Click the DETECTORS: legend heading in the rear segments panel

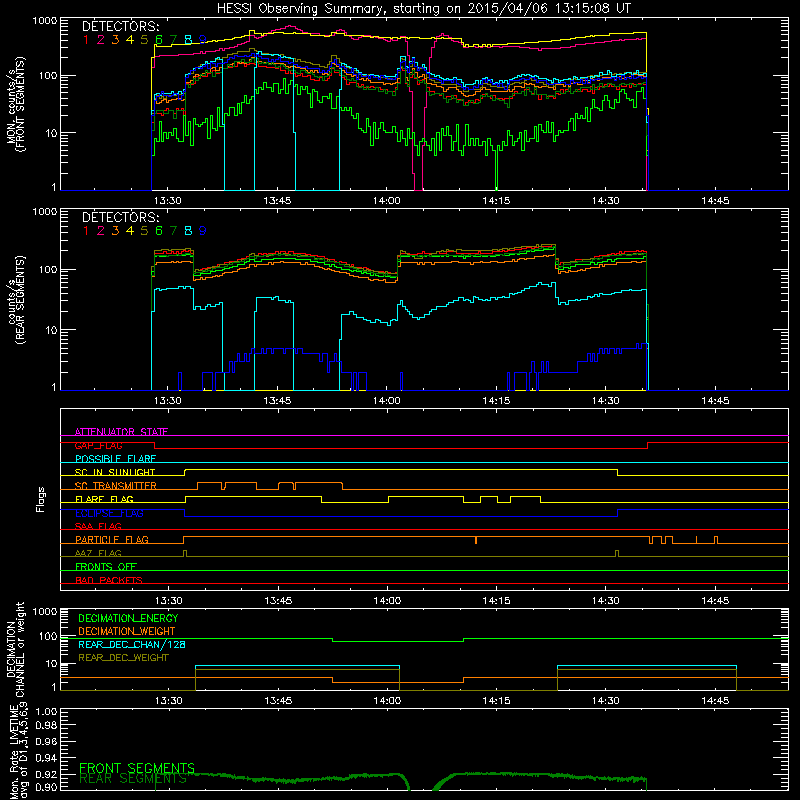pyautogui.click(x=120, y=217)
